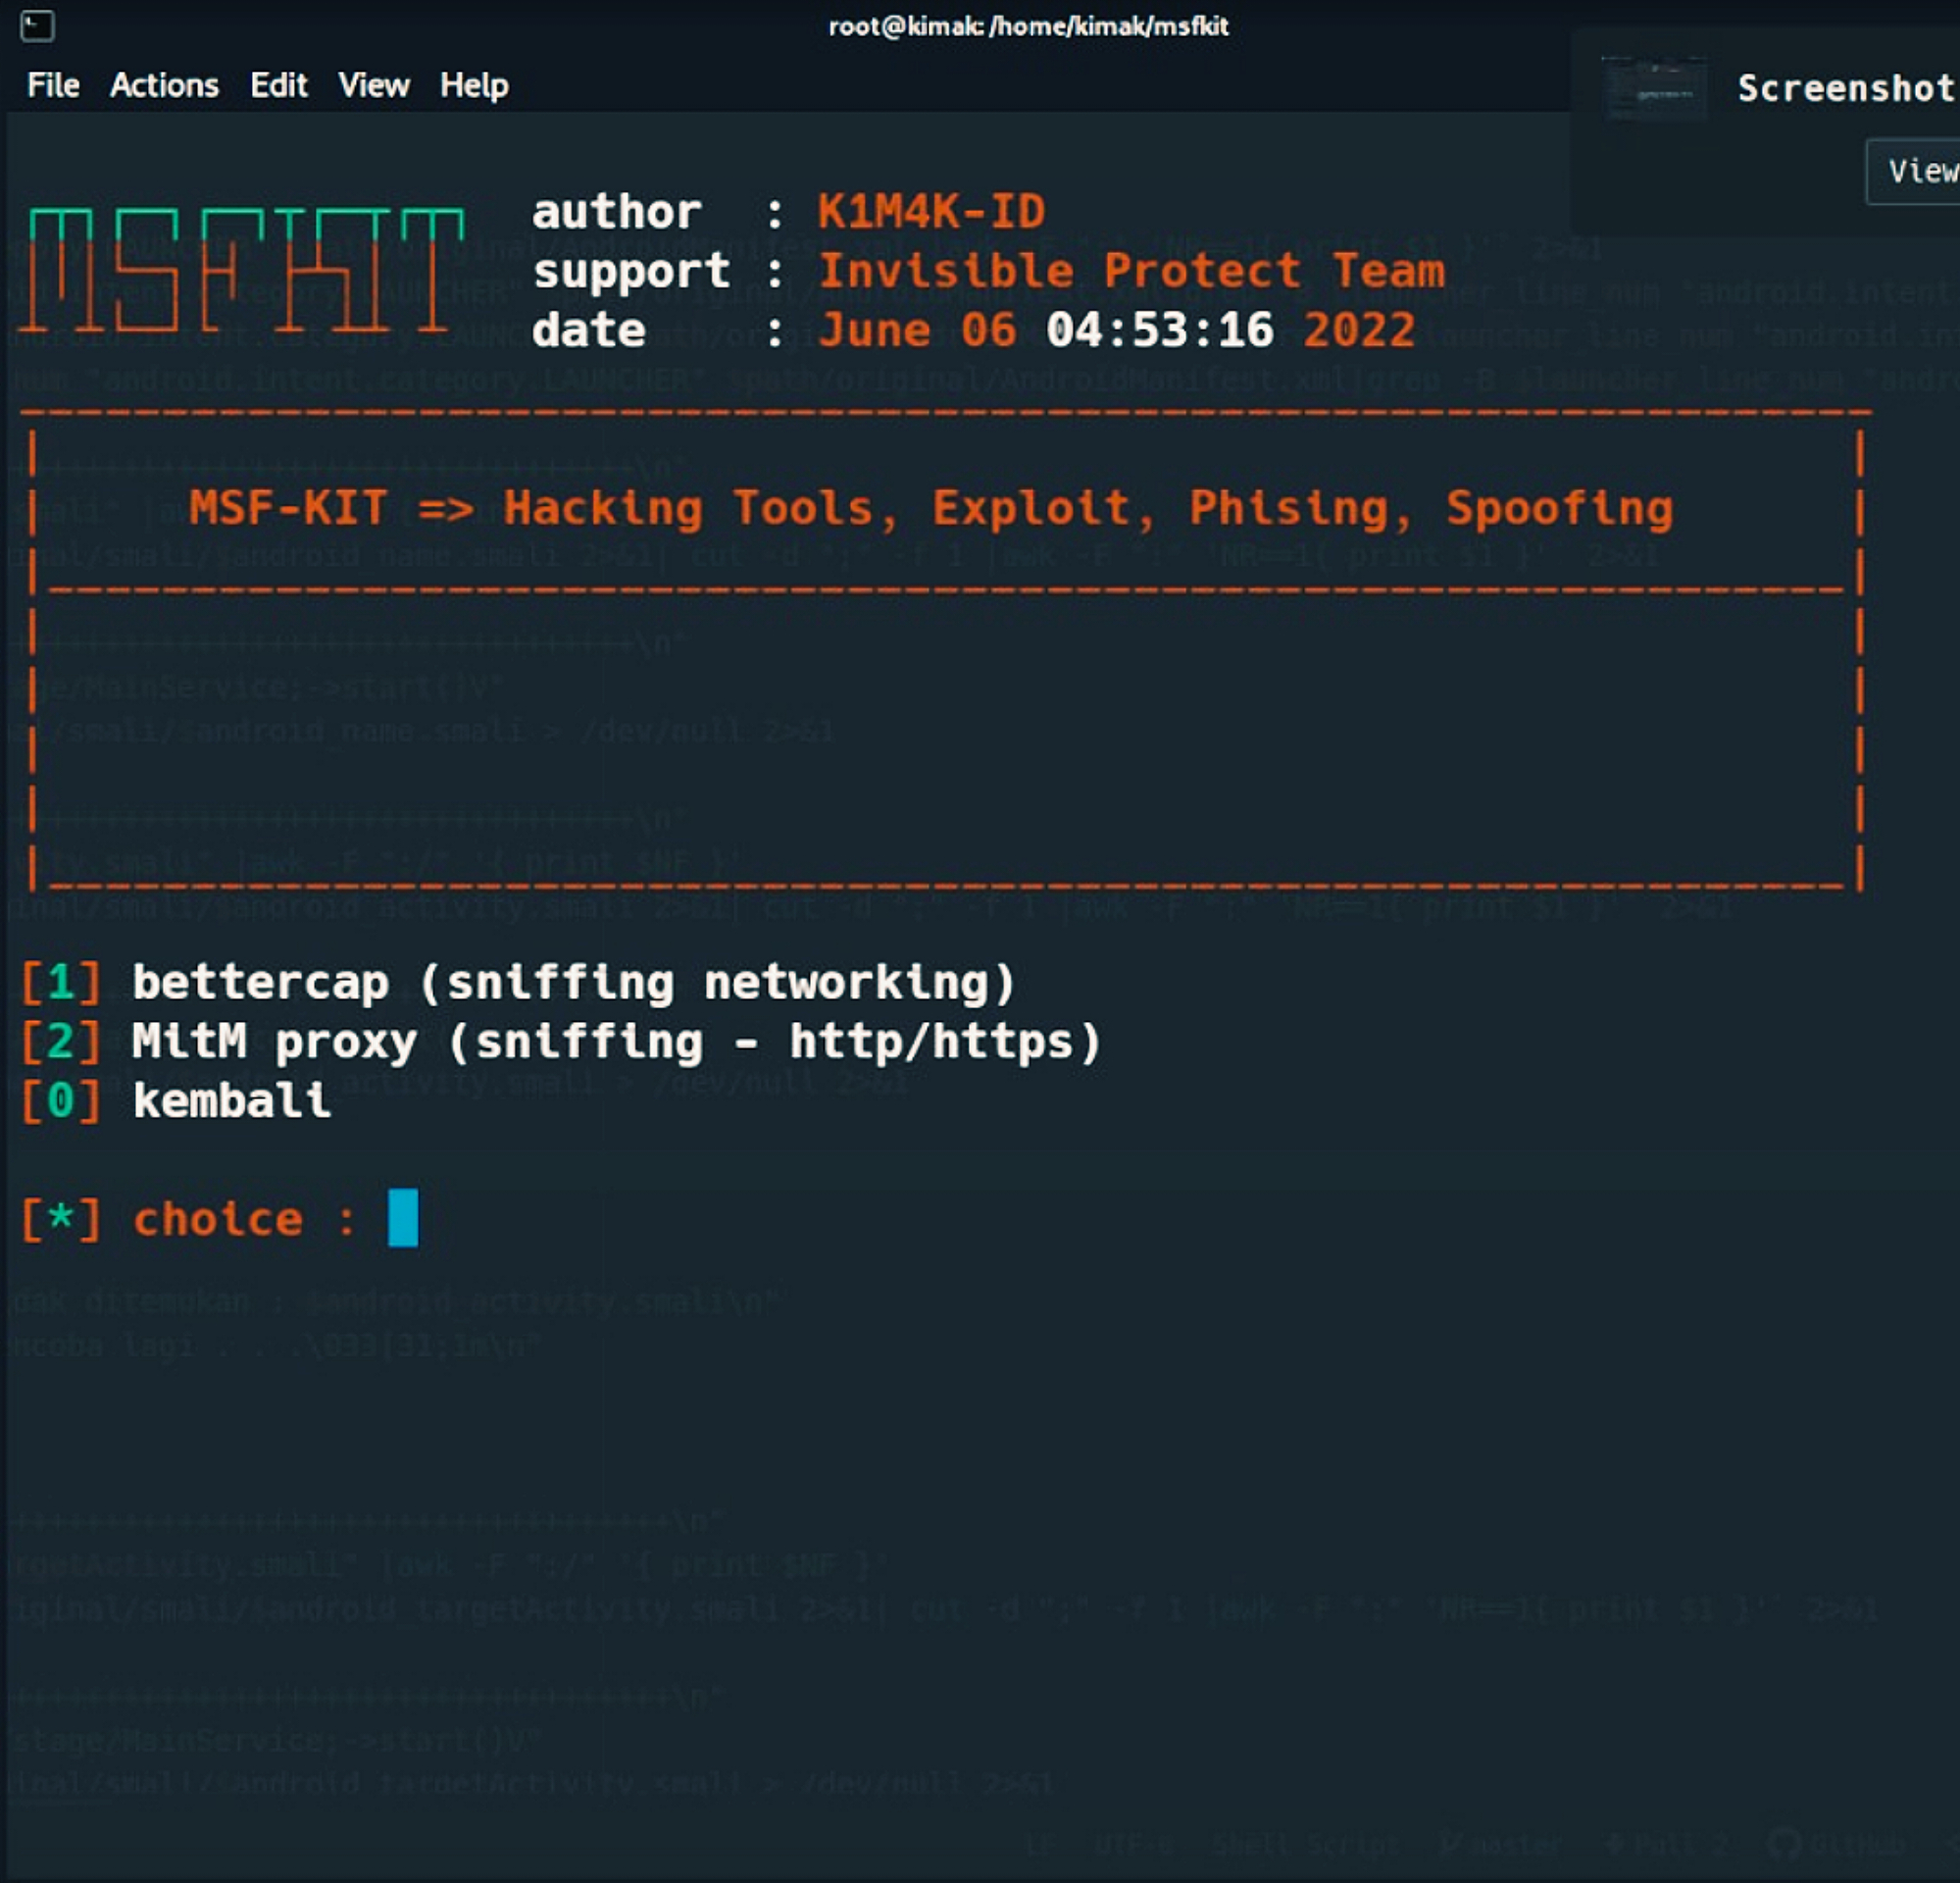Viewport: 1960px width, 1883px height.
Task: Click the choice input cursor
Action: 404,1218
